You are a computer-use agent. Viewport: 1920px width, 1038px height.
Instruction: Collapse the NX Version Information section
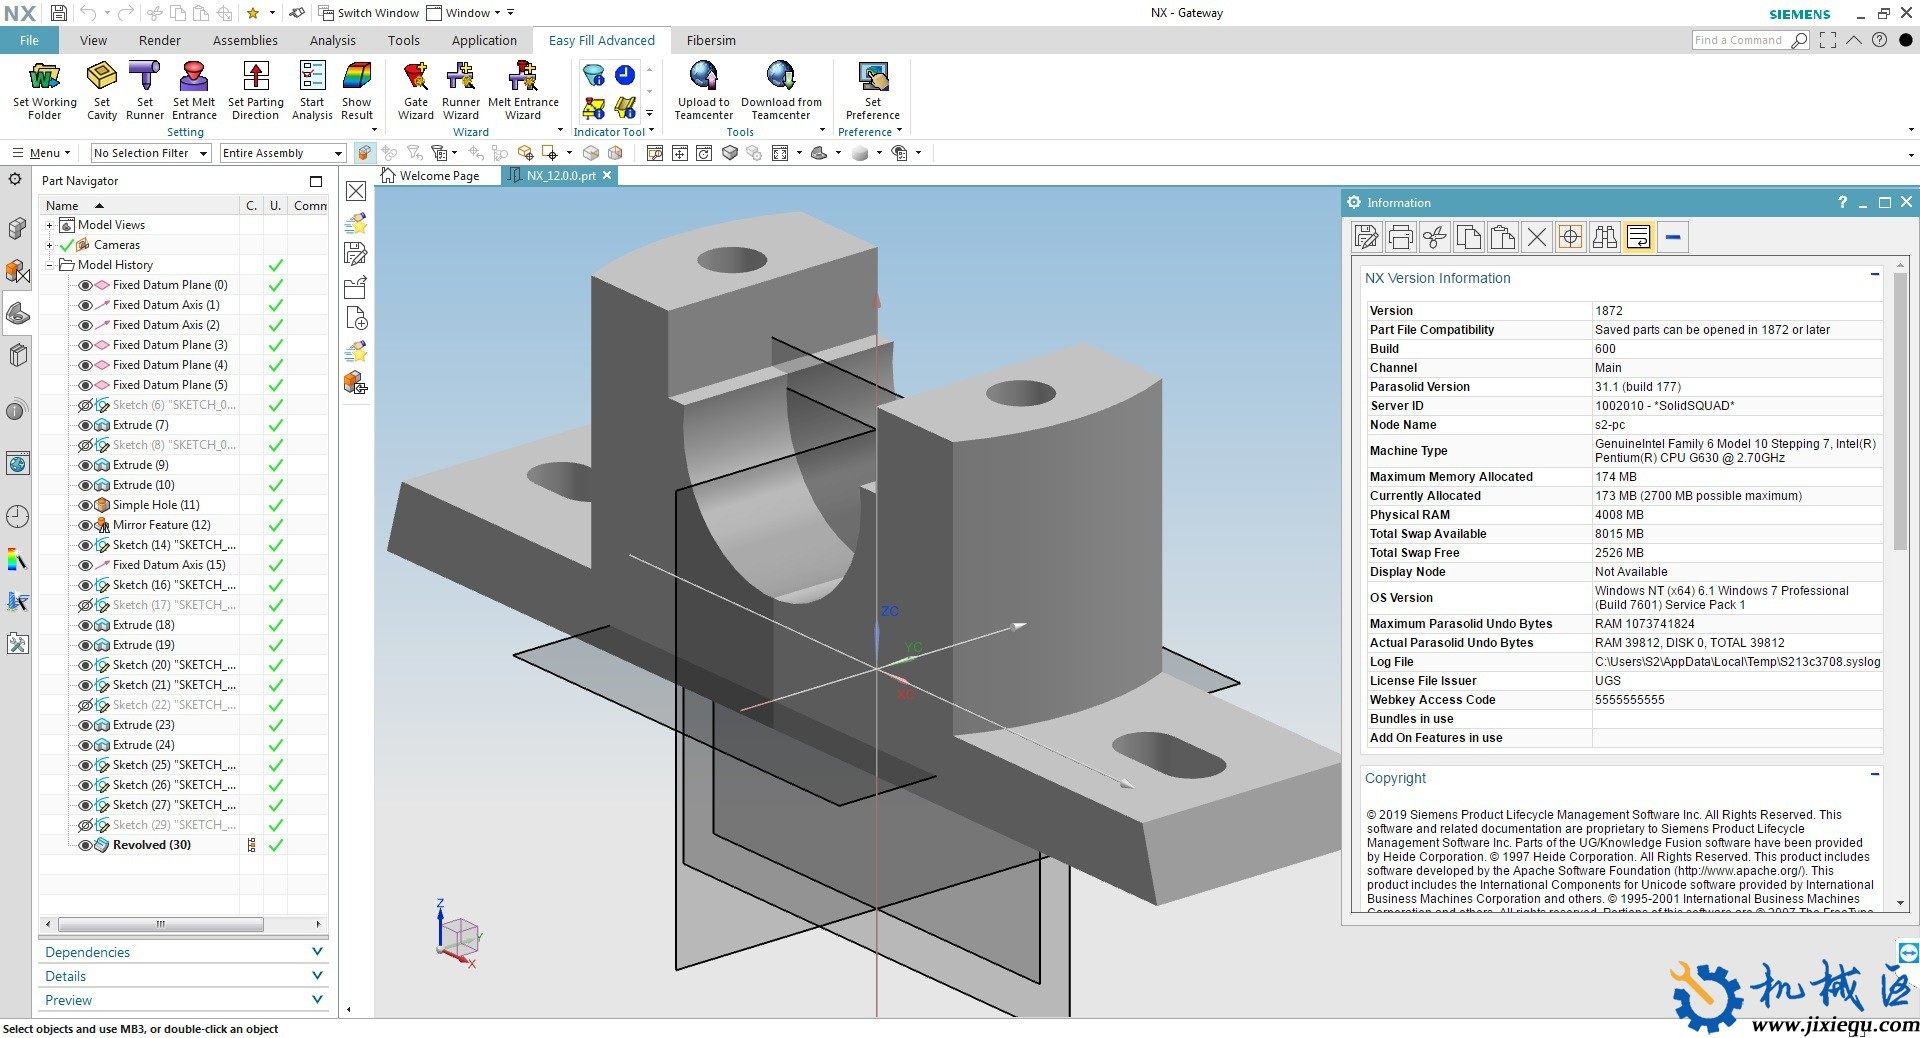click(1874, 275)
